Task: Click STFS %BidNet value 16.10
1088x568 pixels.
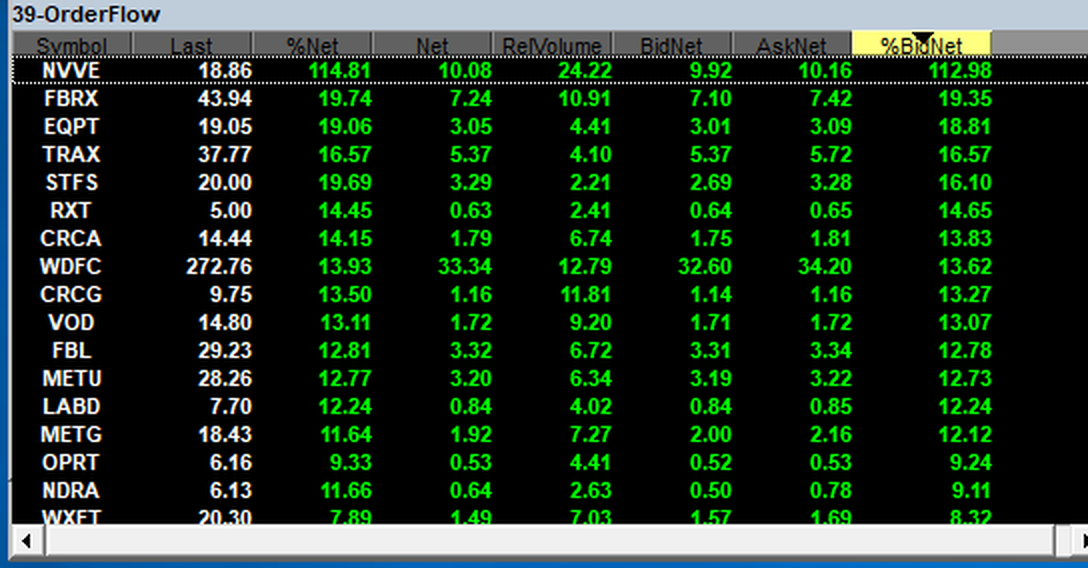Action: pyautogui.click(x=965, y=182)
